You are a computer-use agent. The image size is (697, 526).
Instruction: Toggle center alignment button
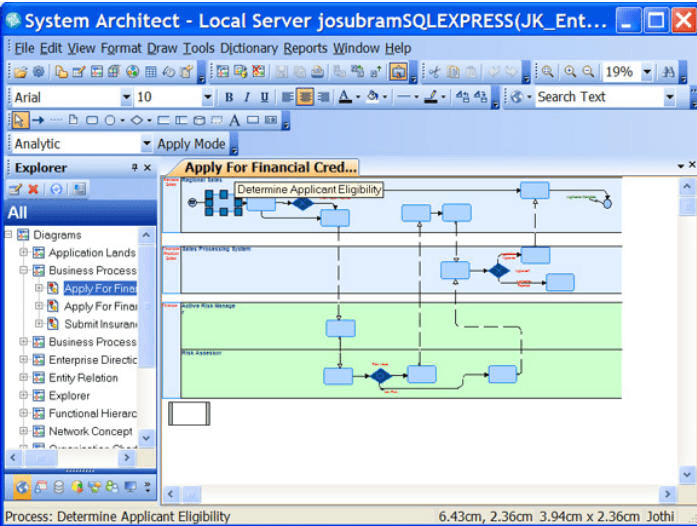pos(305,97)
